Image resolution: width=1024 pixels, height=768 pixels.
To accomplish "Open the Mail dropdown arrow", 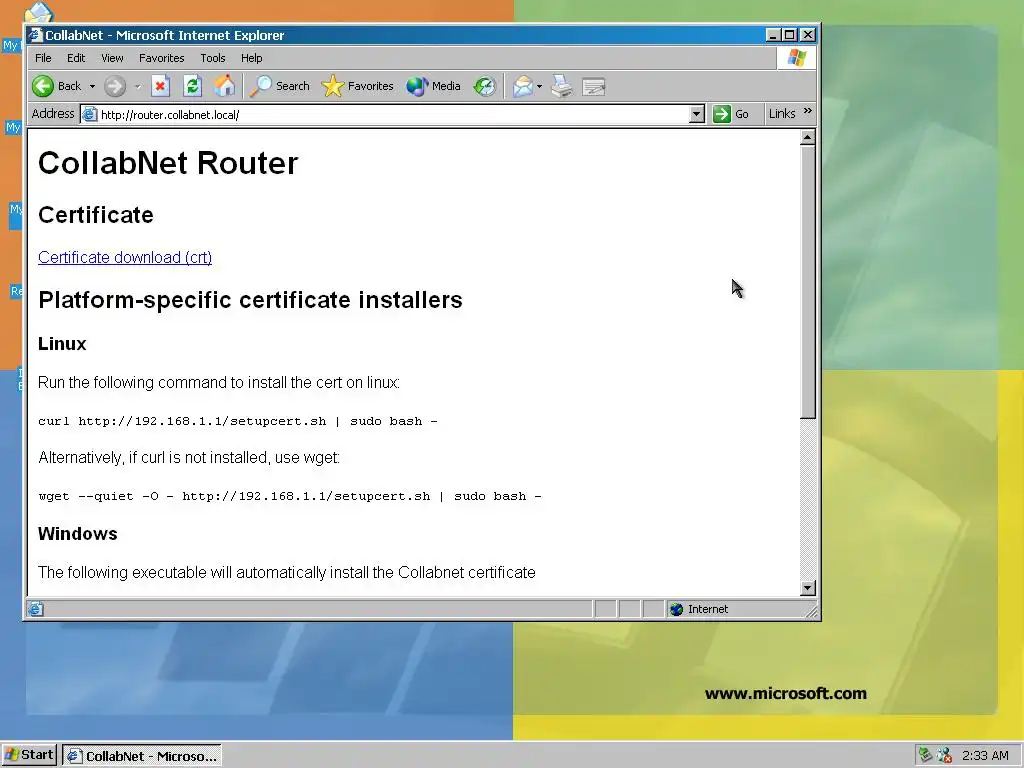I will [x=539, y=86].
